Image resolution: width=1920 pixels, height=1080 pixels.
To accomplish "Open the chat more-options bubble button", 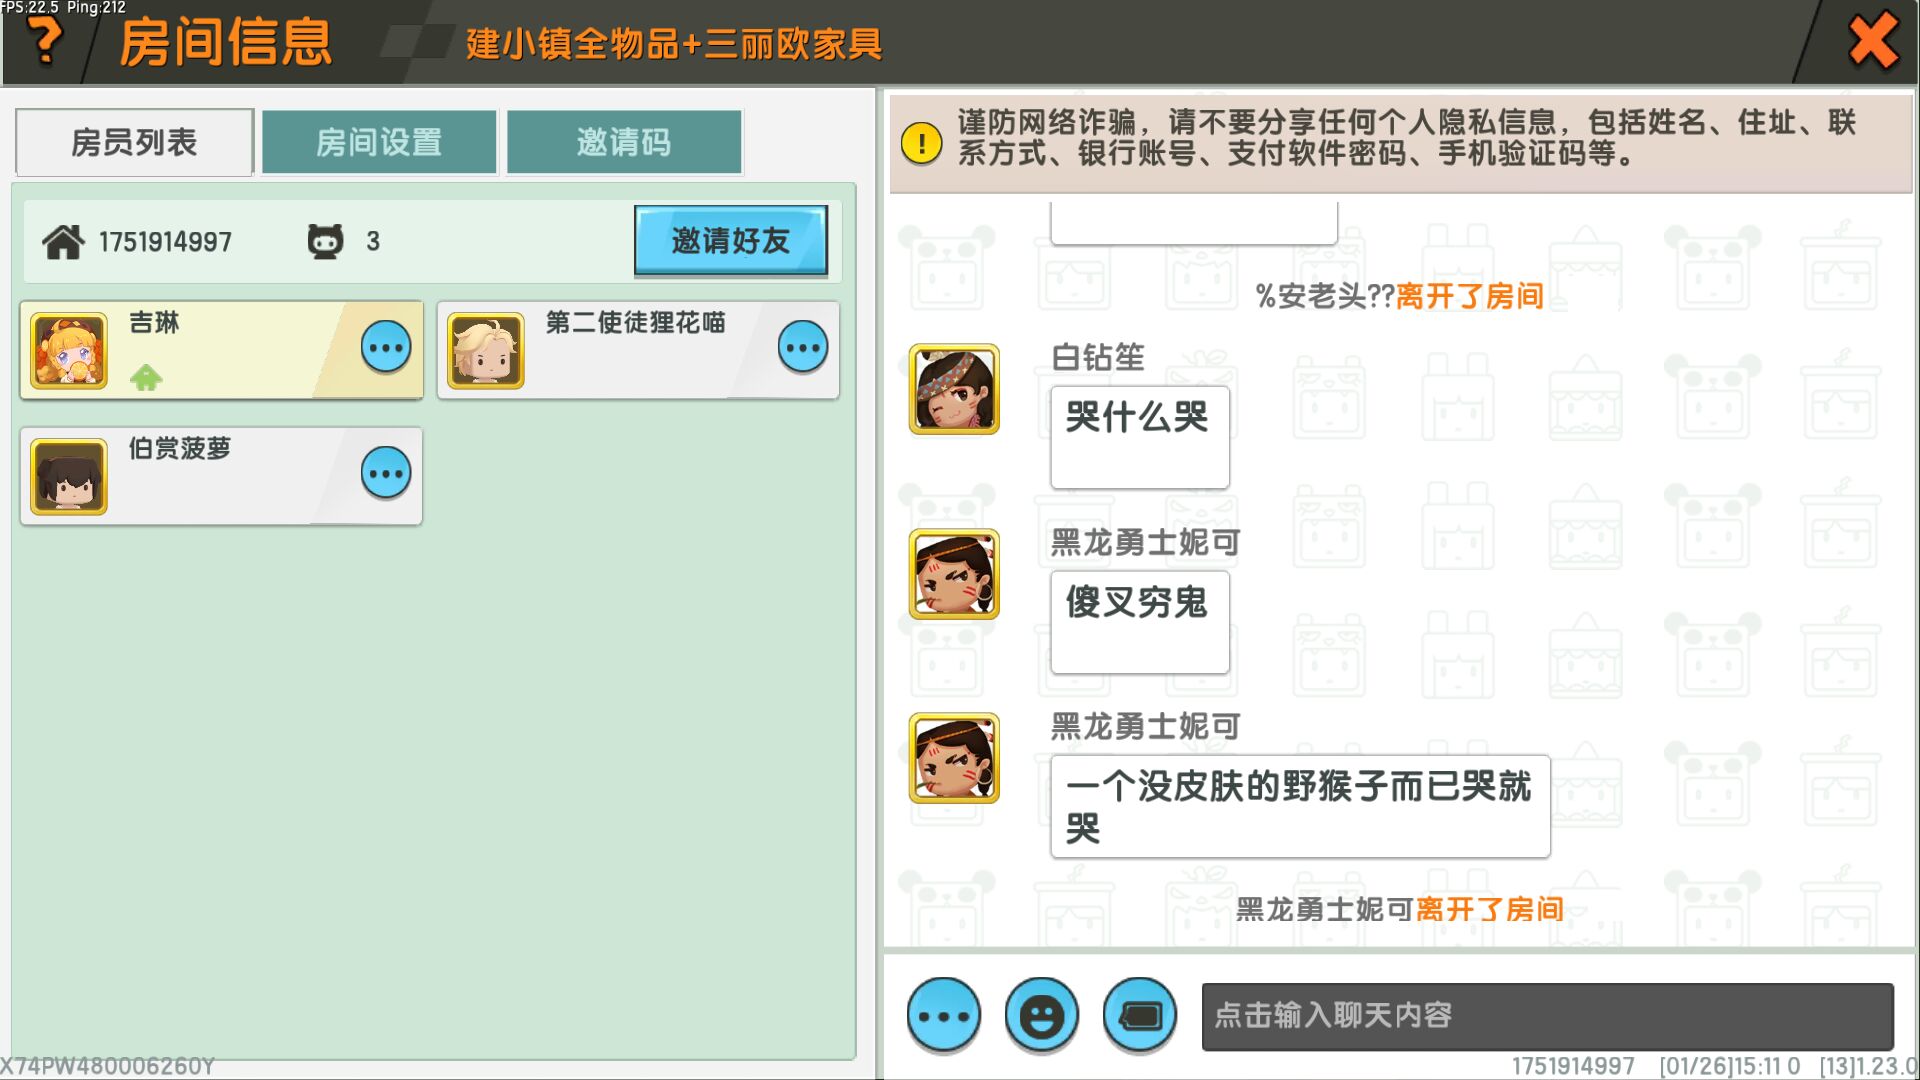I will click(943, 1015).
